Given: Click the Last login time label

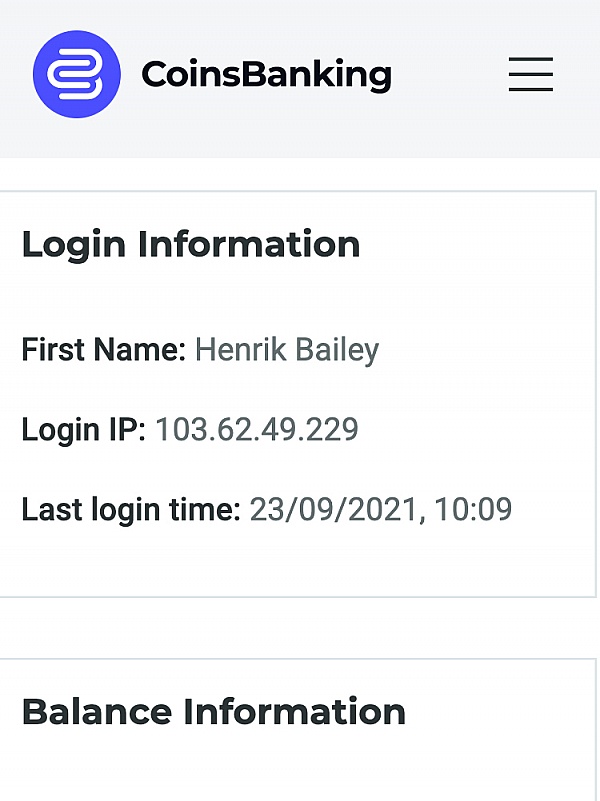Looking at the screenshot, I should (x=131, y=510).
